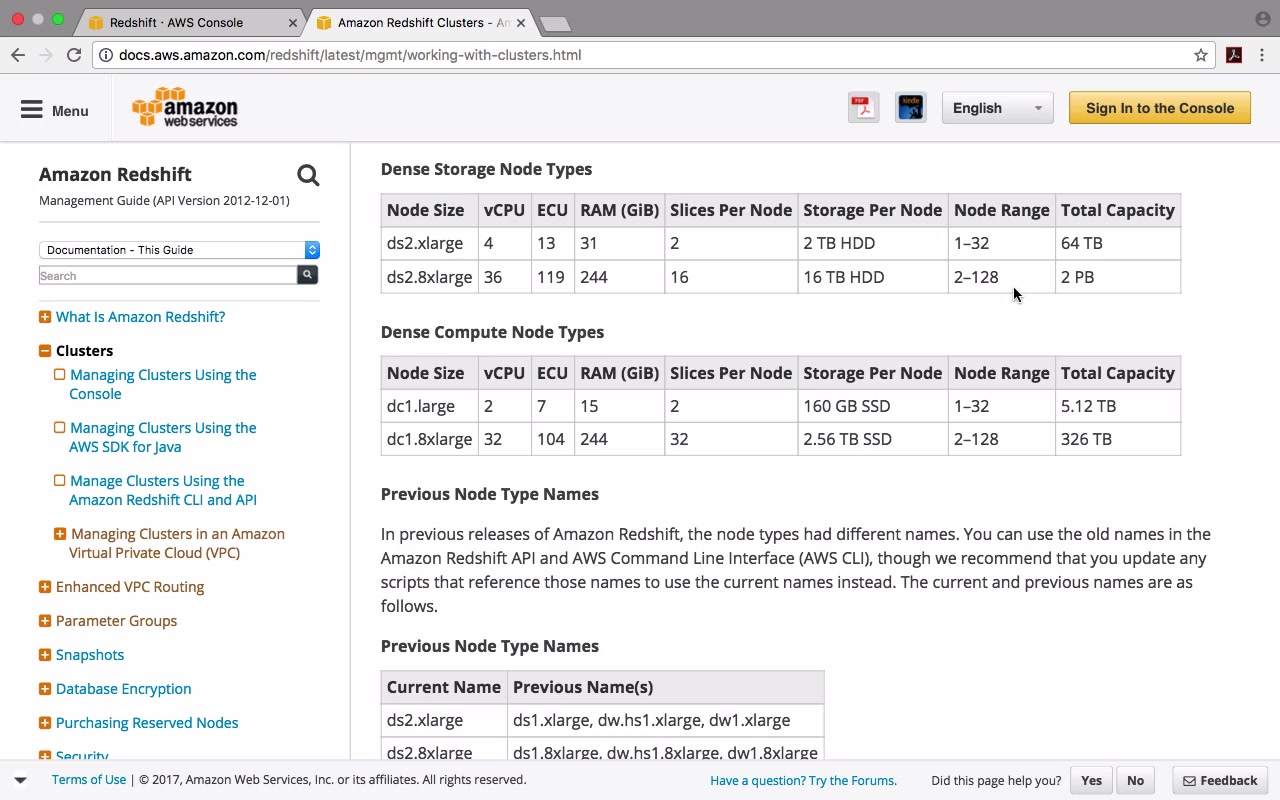Reload the current page
The image size is (1280, 800).
coord(74,55)
